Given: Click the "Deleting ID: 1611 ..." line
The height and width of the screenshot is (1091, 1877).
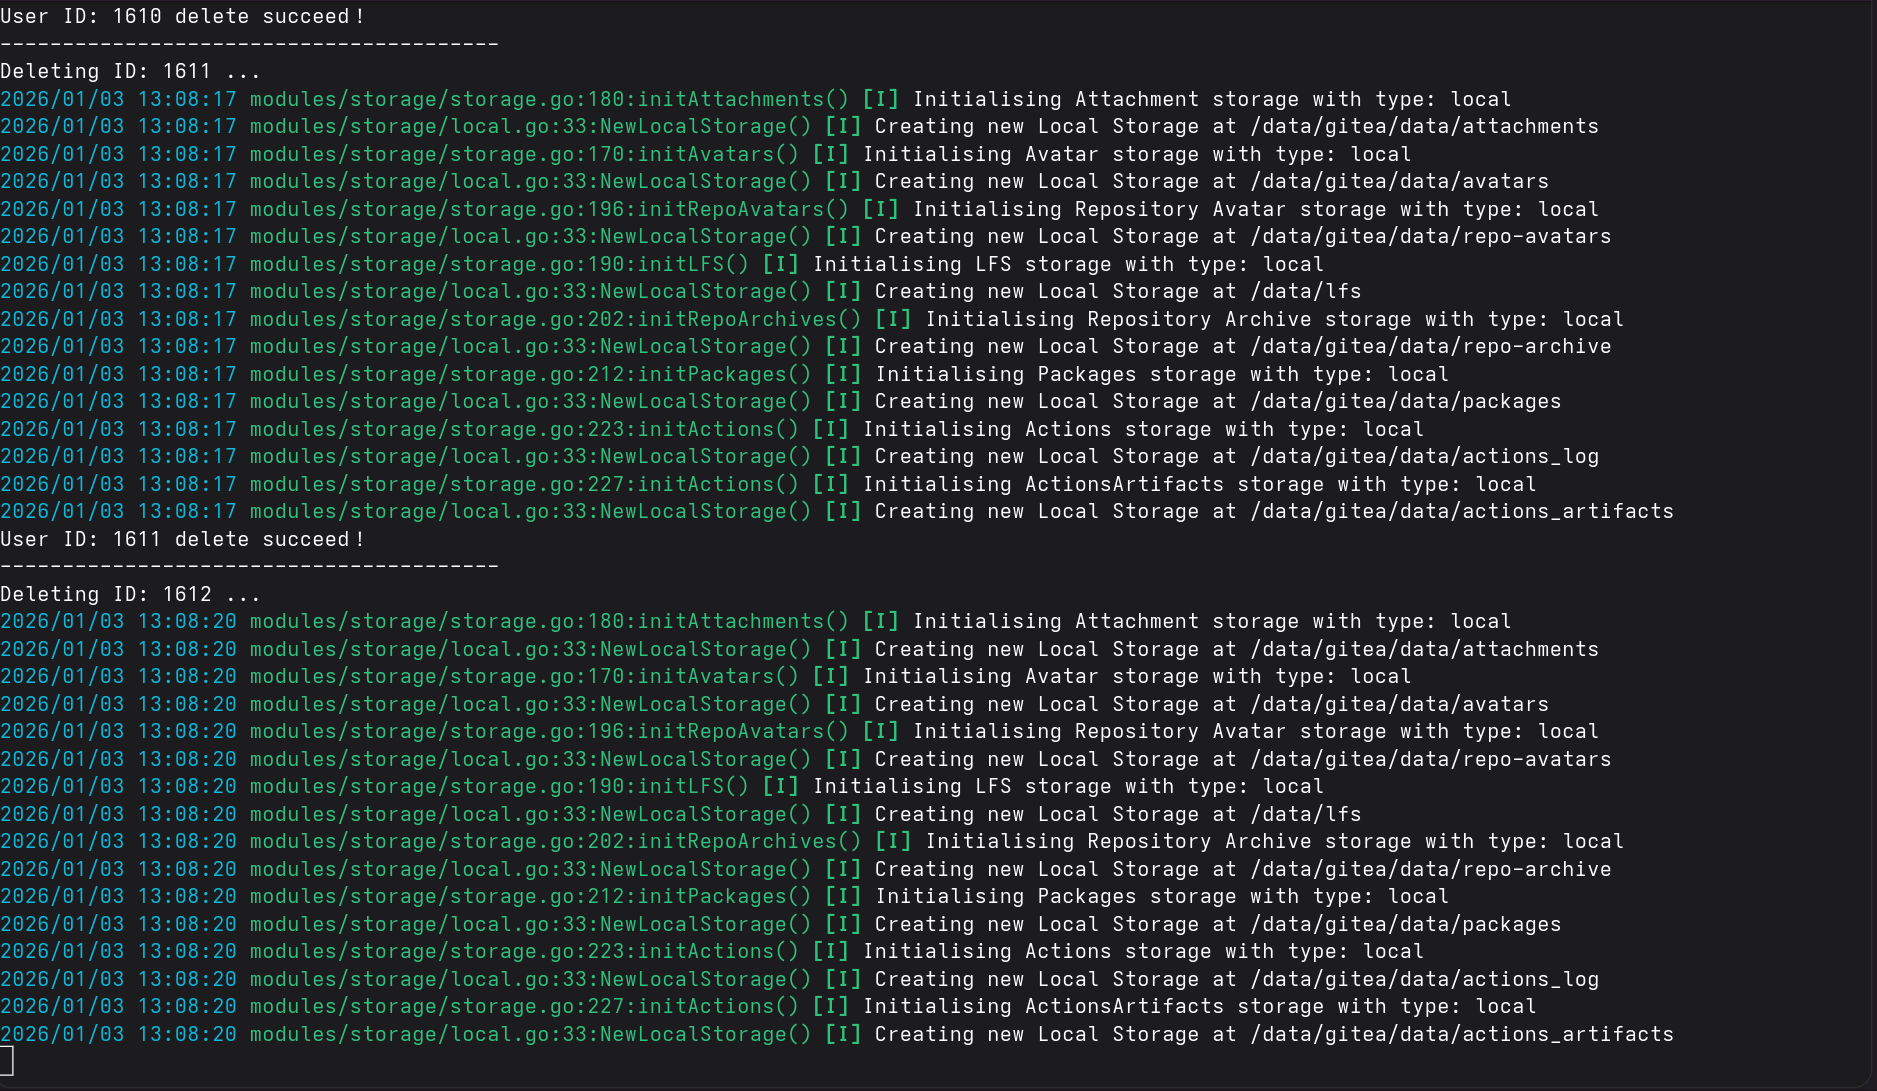Looking at the screenshot, I should (x=130, y=72).
